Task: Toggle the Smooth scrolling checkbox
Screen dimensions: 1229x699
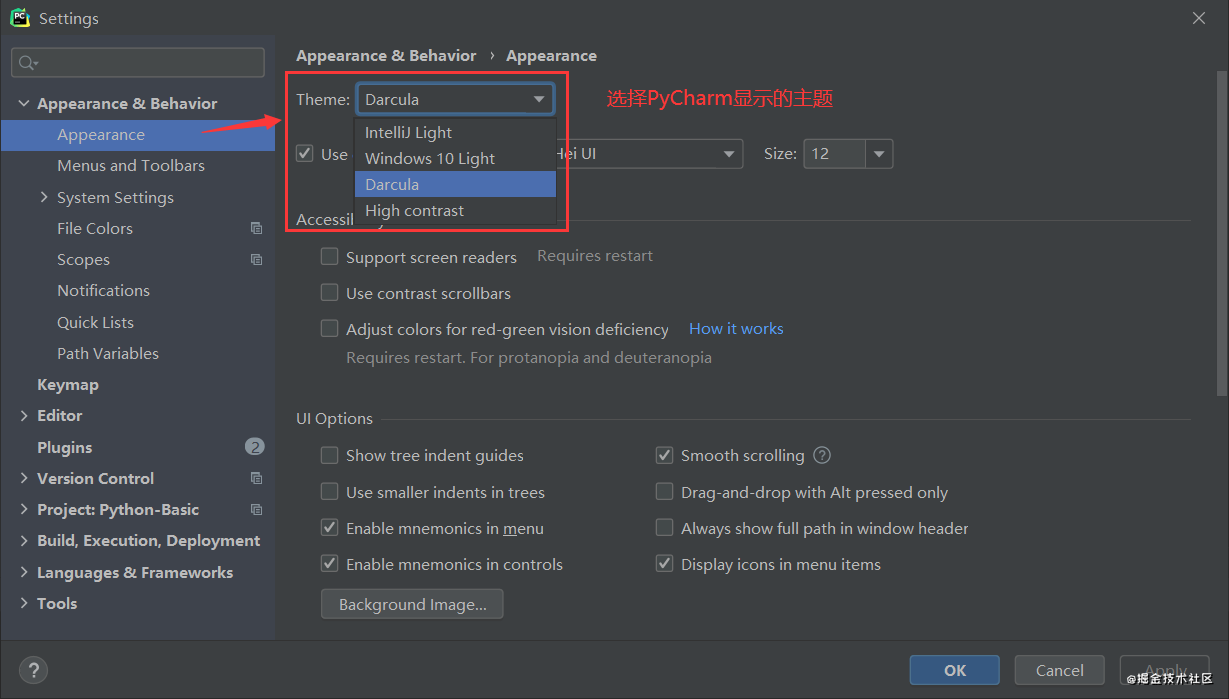Action: 664,456
